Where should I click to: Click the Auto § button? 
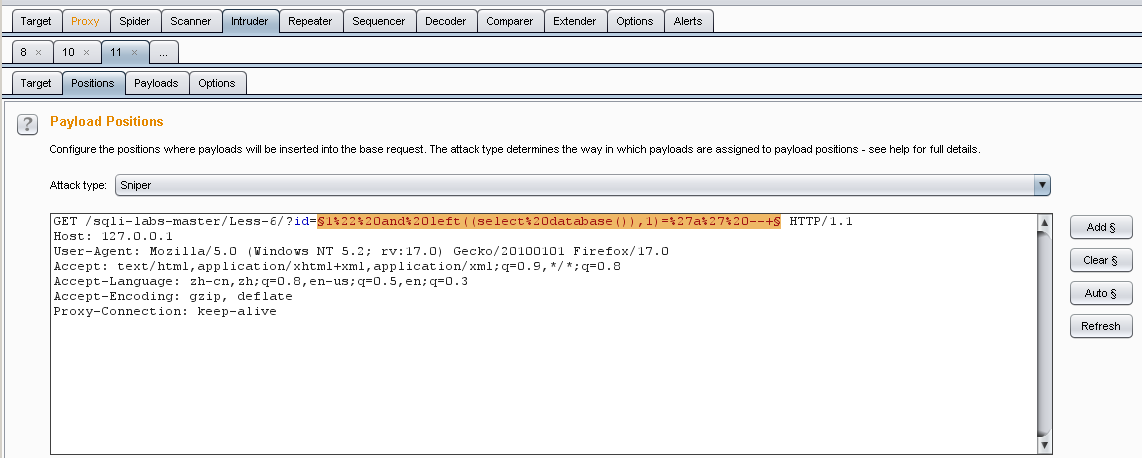tap(1101, 293)
